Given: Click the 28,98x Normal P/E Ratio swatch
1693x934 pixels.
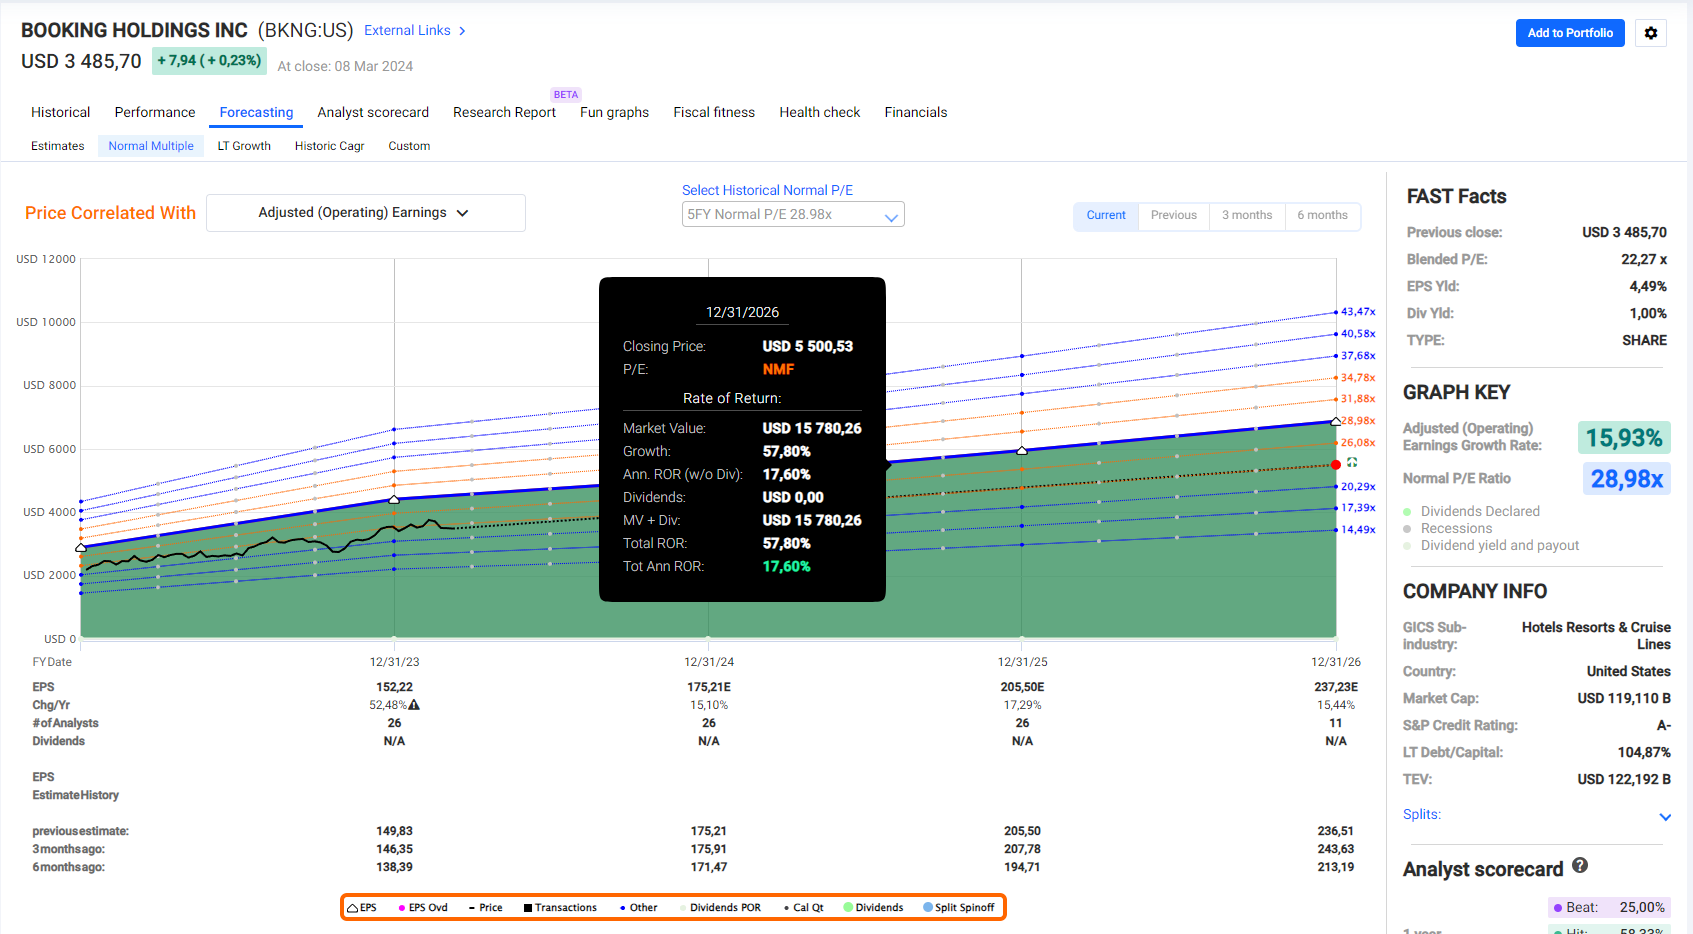Looking at the screenshot, I should 1626,479.
